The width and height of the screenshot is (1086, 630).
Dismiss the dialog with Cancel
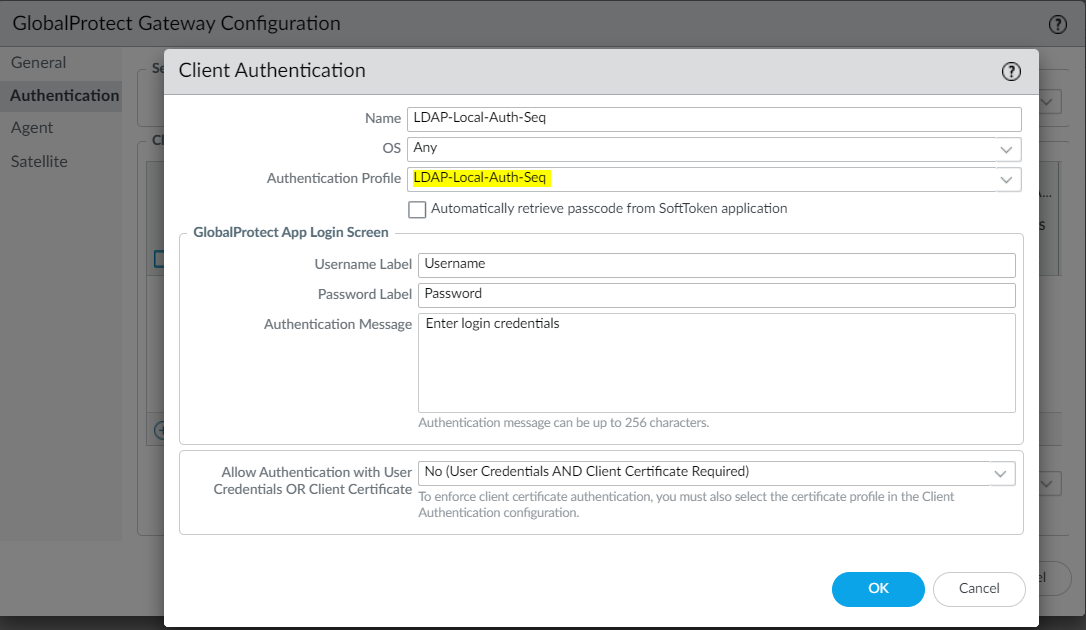pos(978,589)
